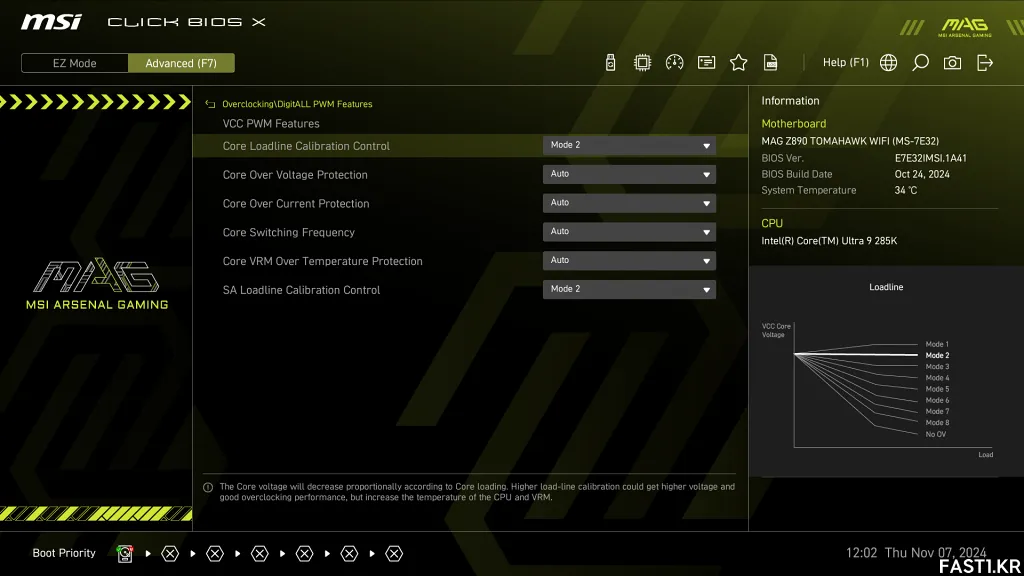Select the Core Over Current Protection label
The image size is (1024, 576).
(x=296, y=204)
